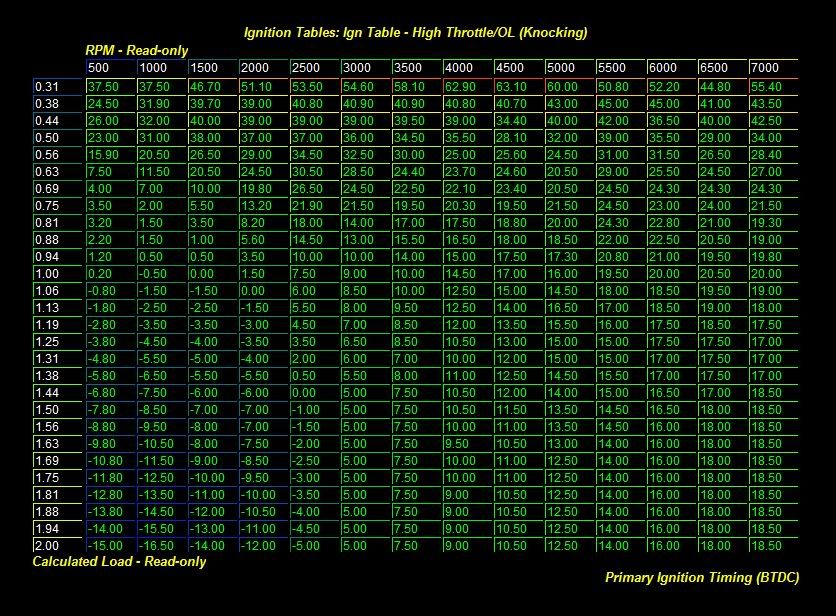The width and height of the screenshot is (836, 616).
Task: Select the cell at 2.00 load, 7000 RPM
Action: pyautogui.click(x=772, y=545)
